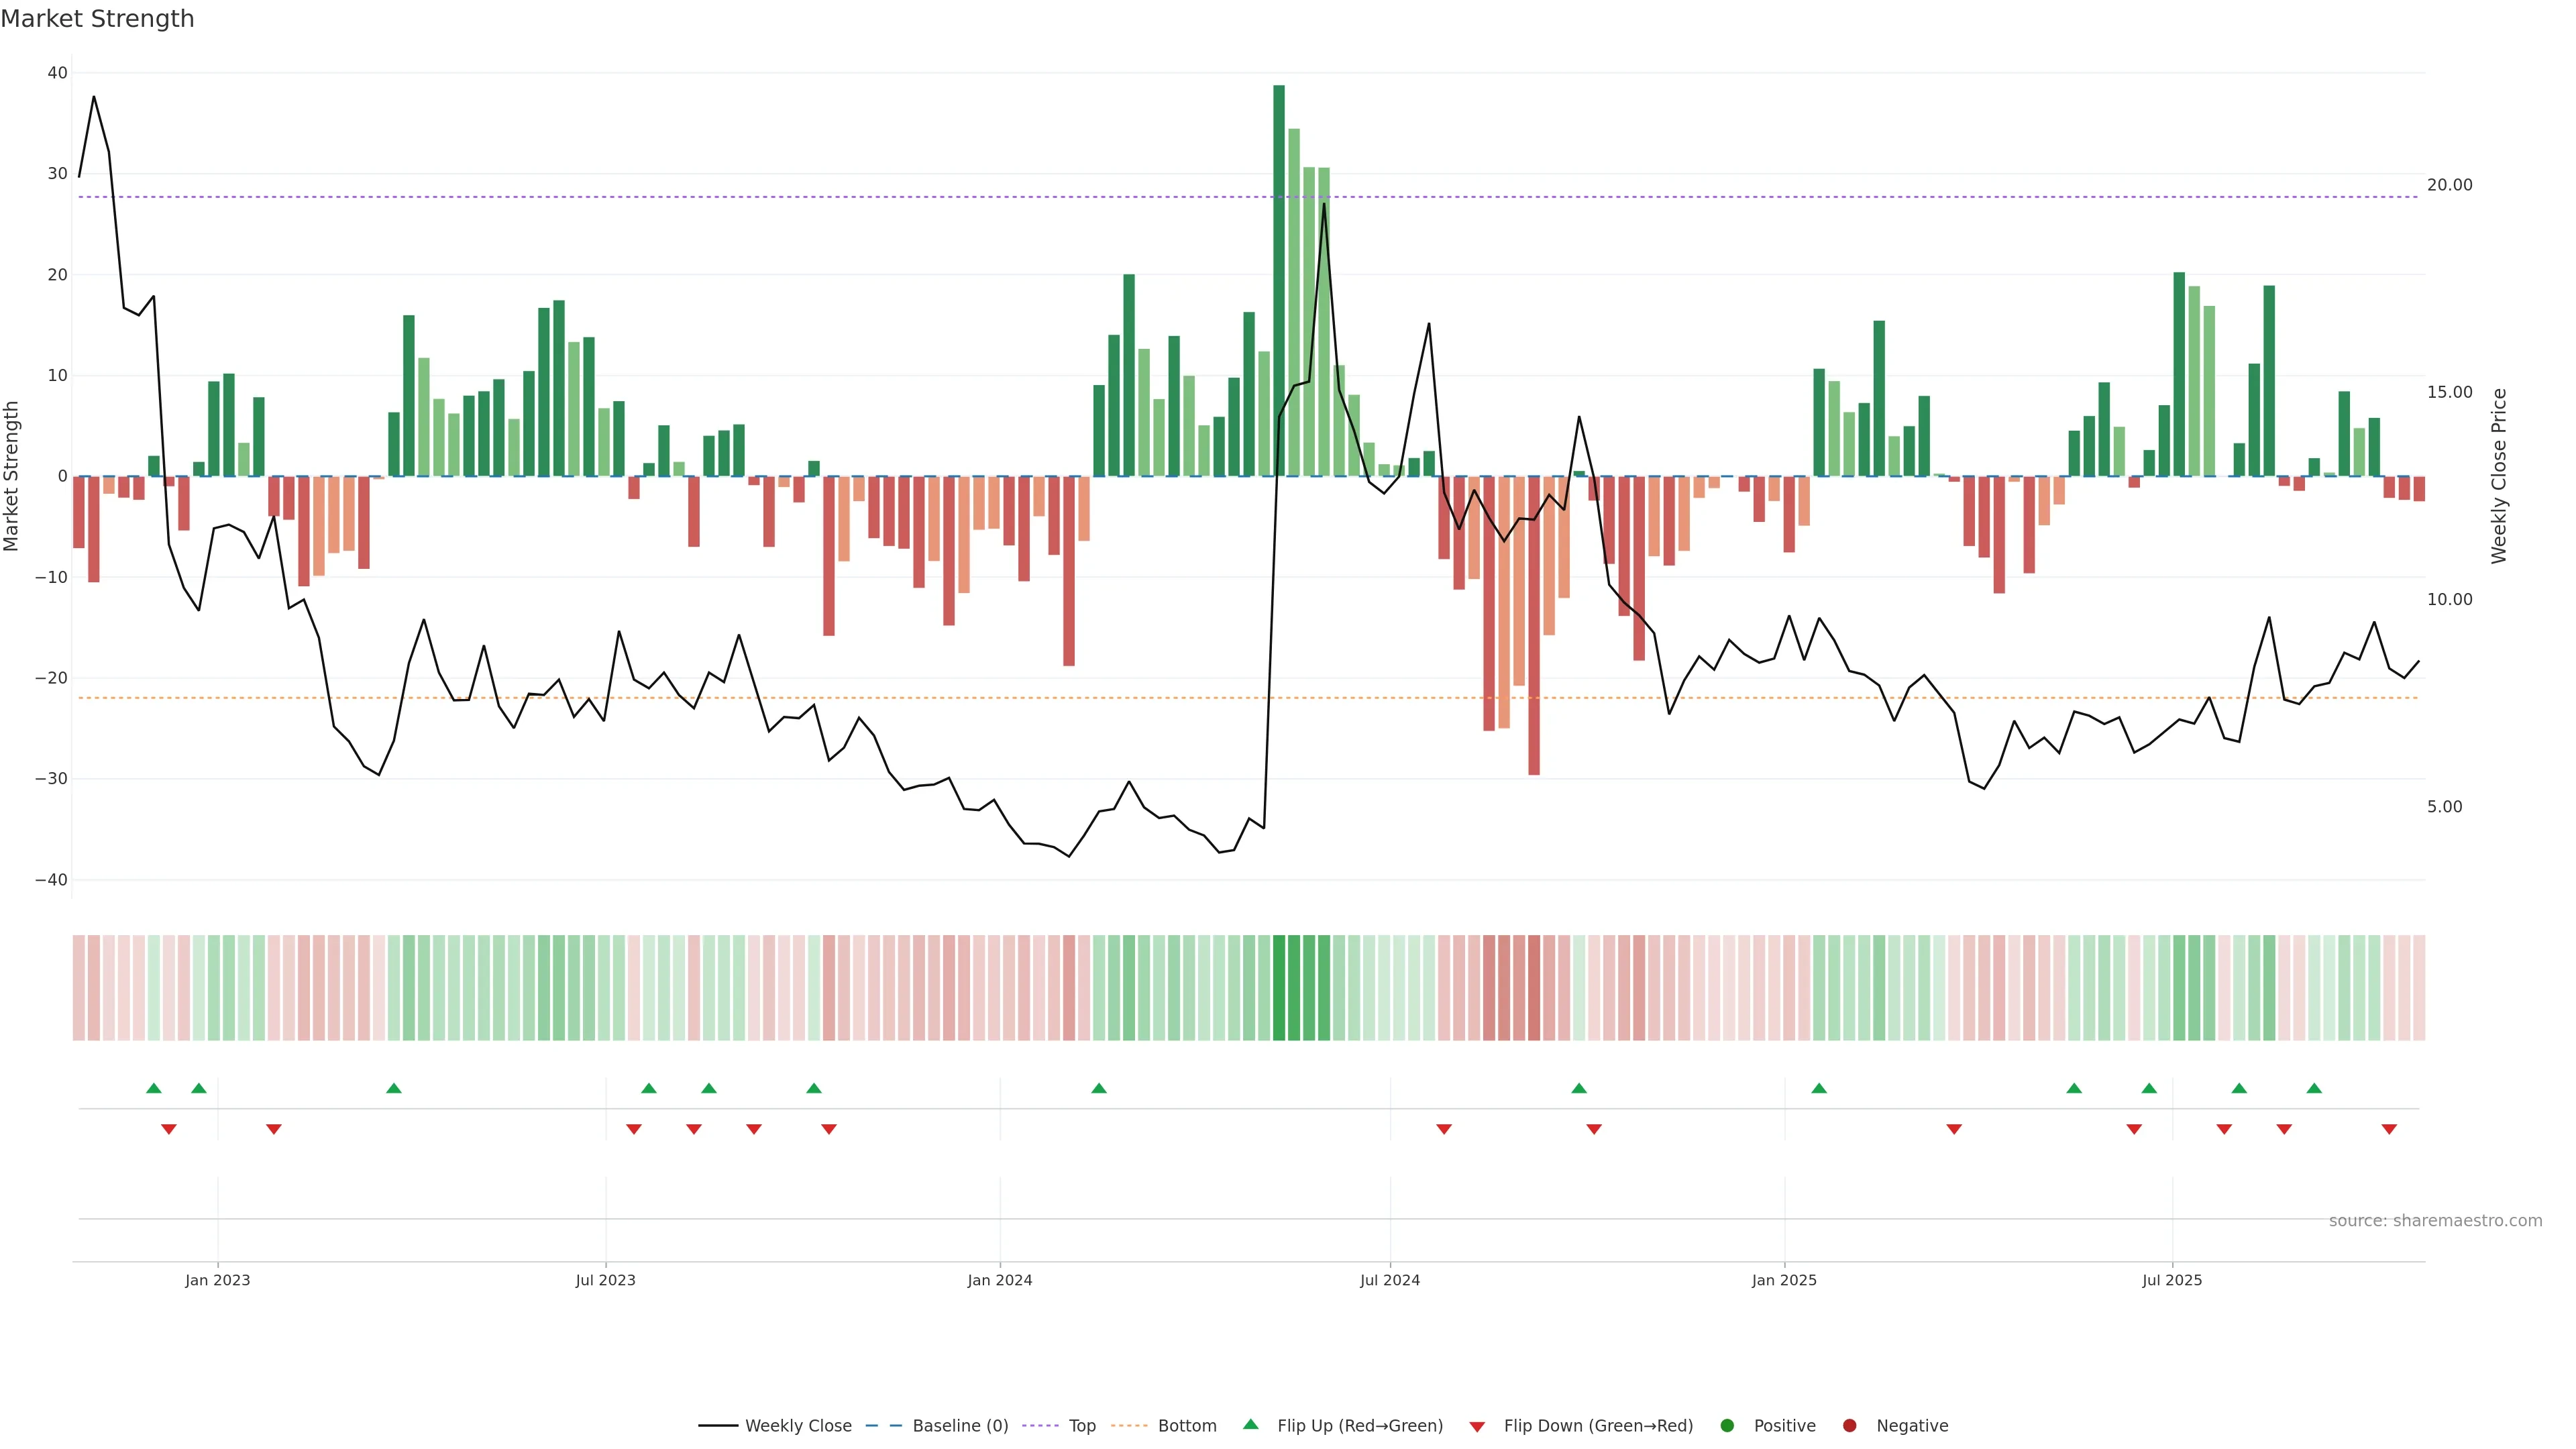Click the Jul 2025 x-axis label
Viewport: 2576px width, 1449px height.
tap(2172, 1280)
